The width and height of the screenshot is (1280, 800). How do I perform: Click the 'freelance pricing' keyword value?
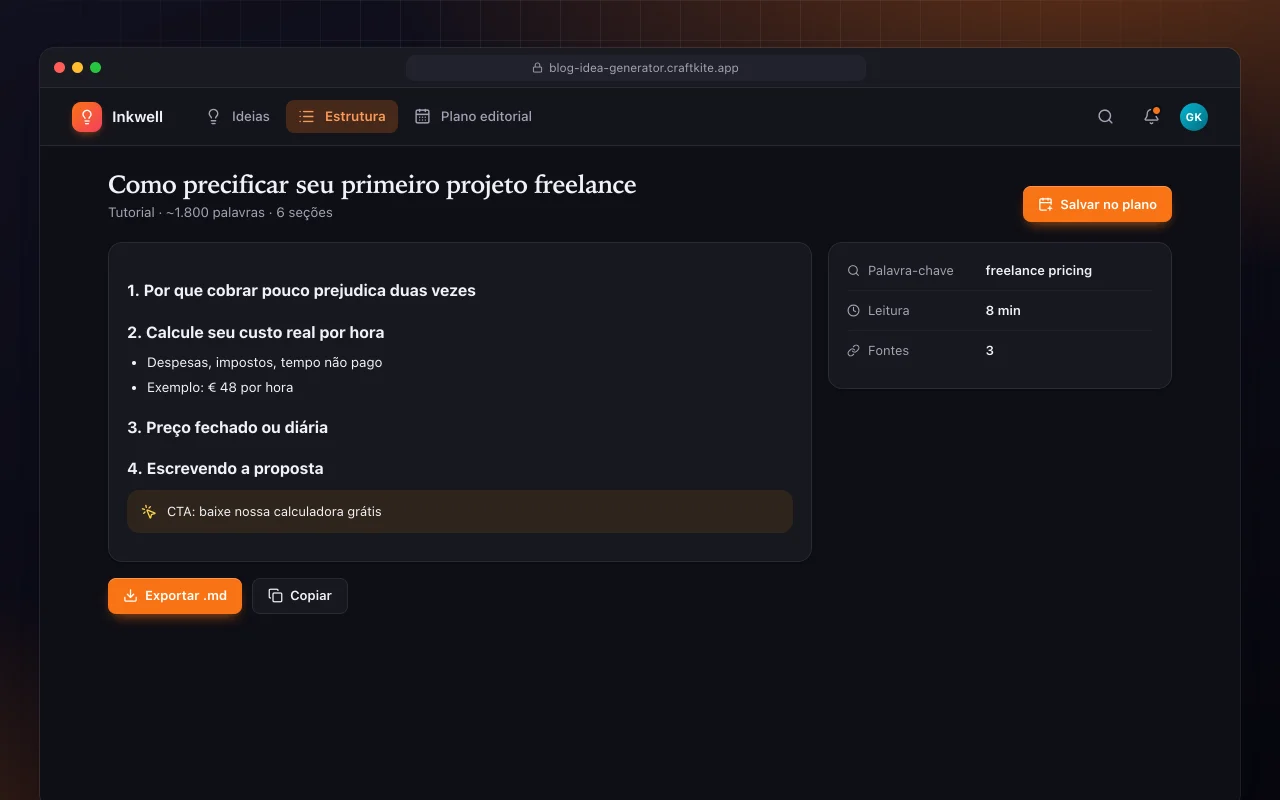tap(1039, 270)
